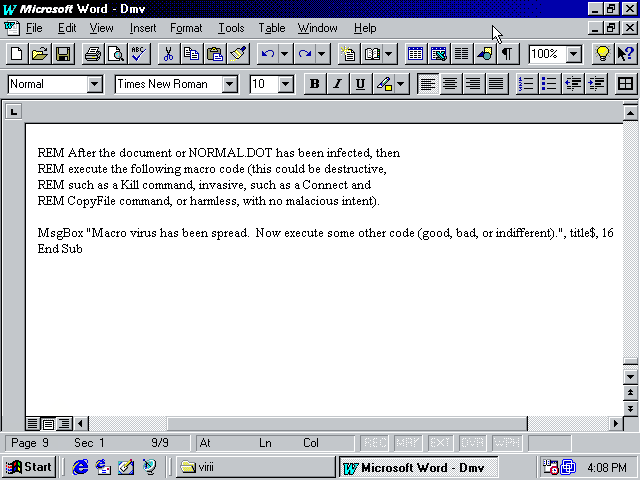Open the Columns layout button
Image resolution: width=640 pixels, height=480 pixels.
point(462,54)
